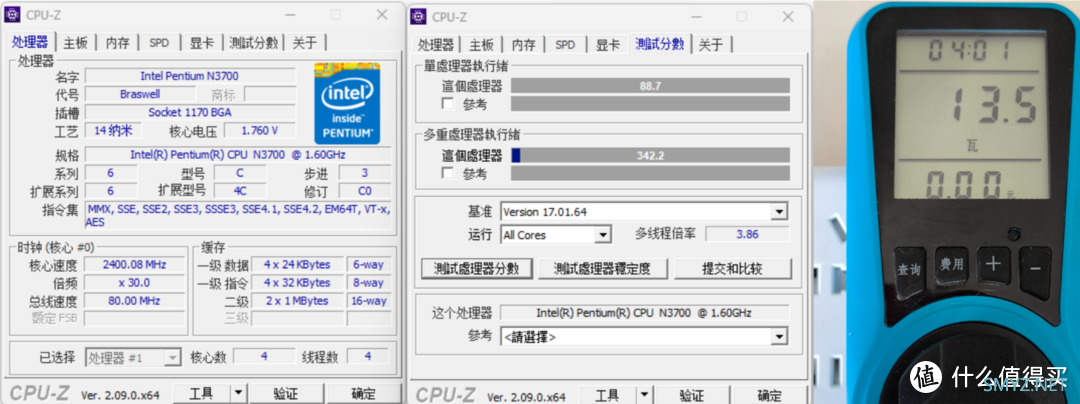Open 显卡 tab in the right CPU-Z window
The height and width of the screenshot is (404, 1080).
point(608,45)
